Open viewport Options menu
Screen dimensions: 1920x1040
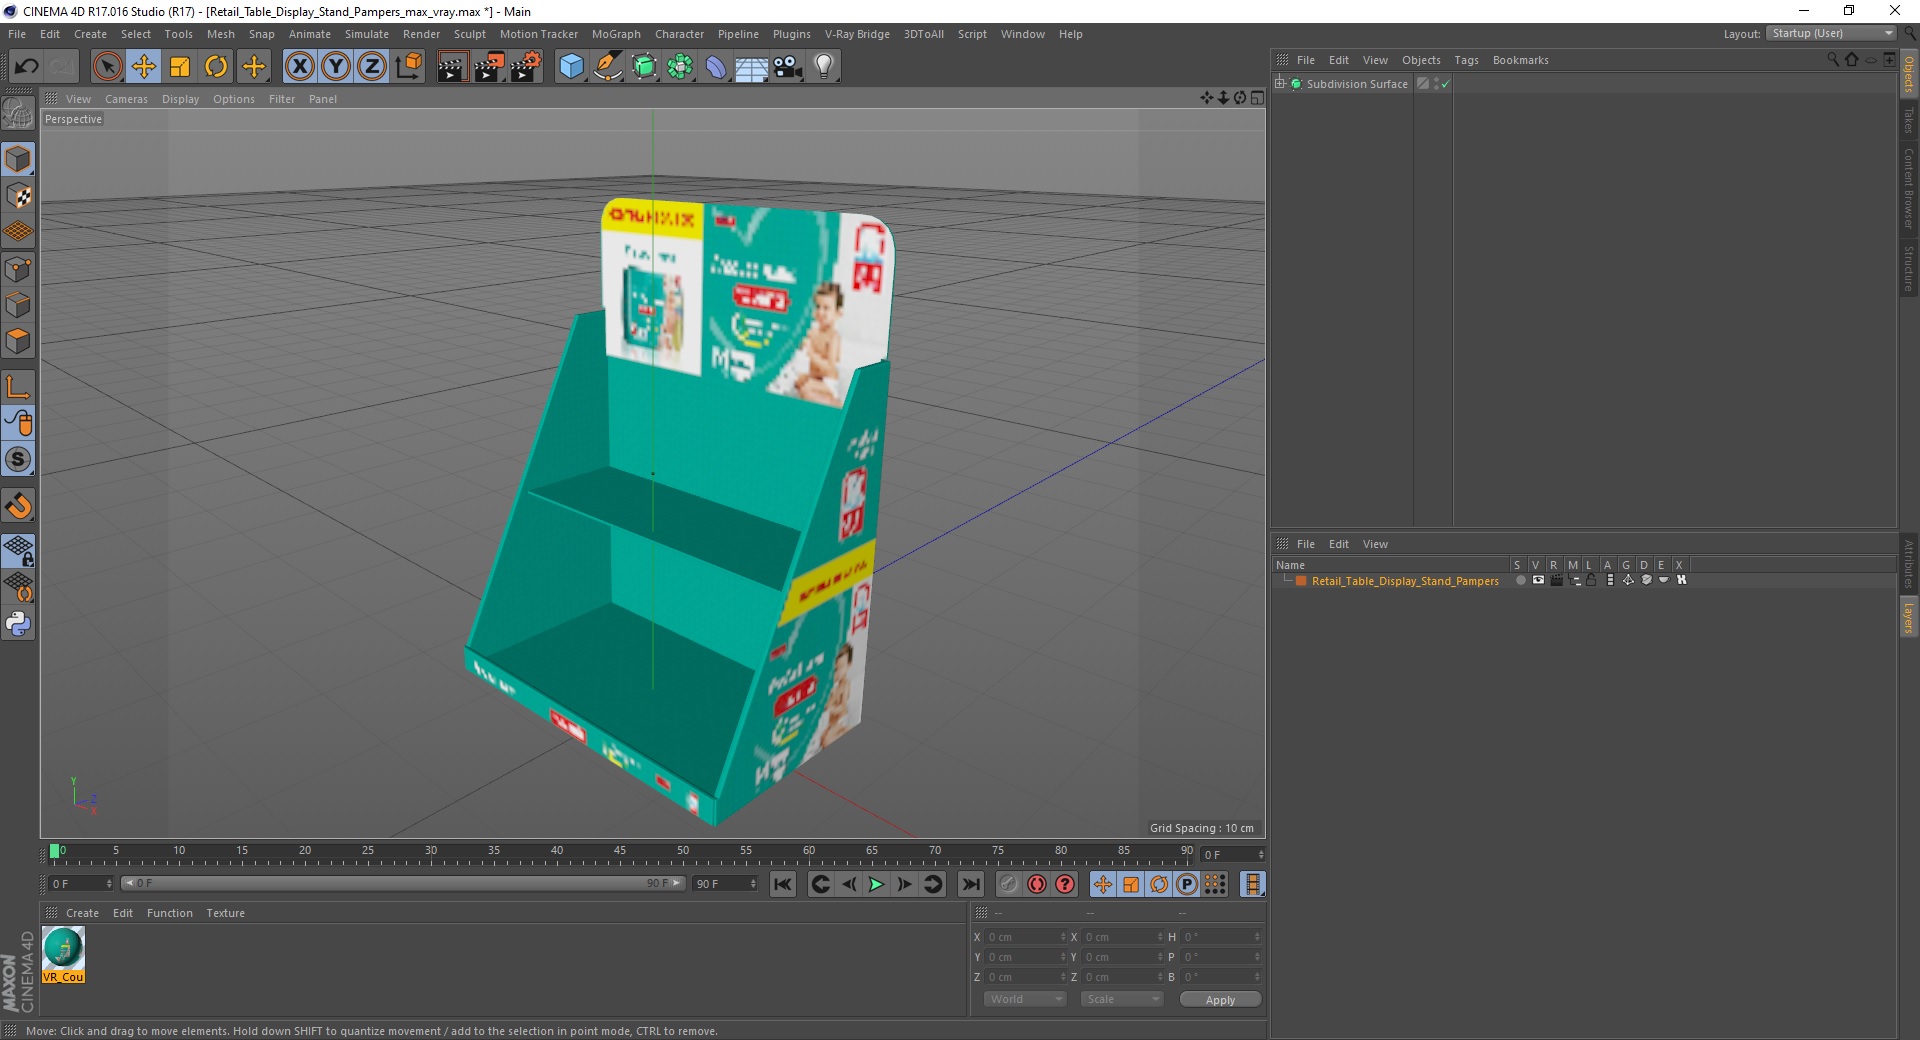tap(234, 99)
